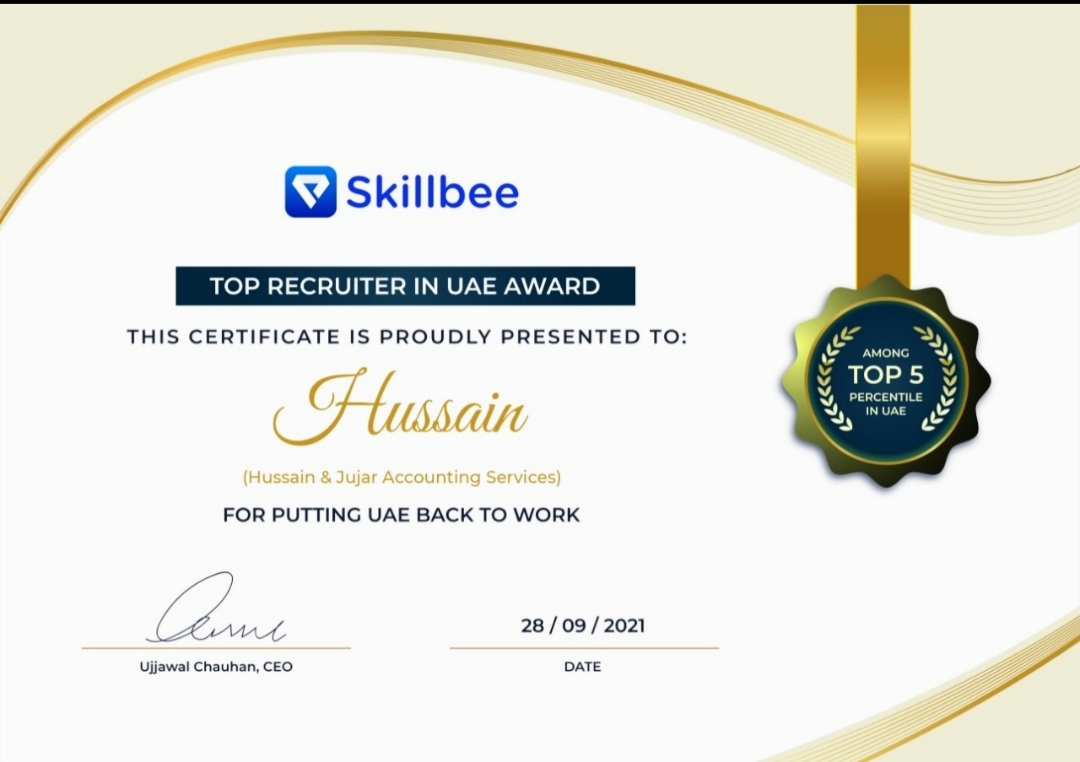Viewport: 1080px width, 762px height.
Task: Click the Skillbee diamond logo icon
Action: click(x=311, y=192)
